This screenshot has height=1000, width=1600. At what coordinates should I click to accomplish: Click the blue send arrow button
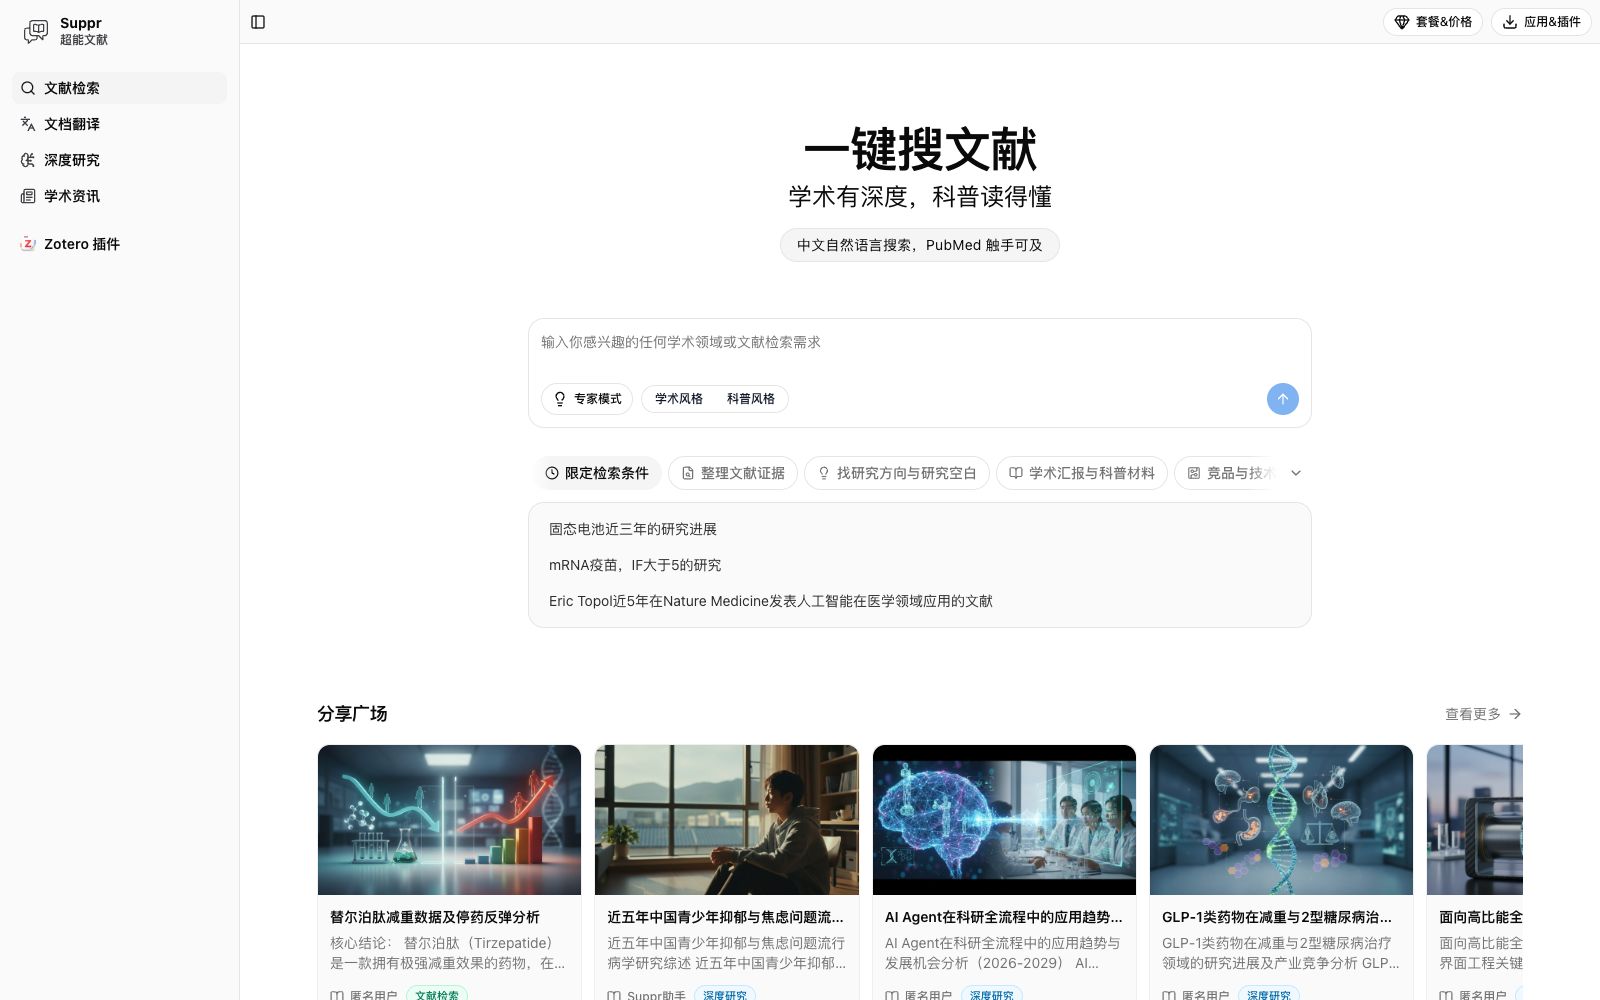1282,399
